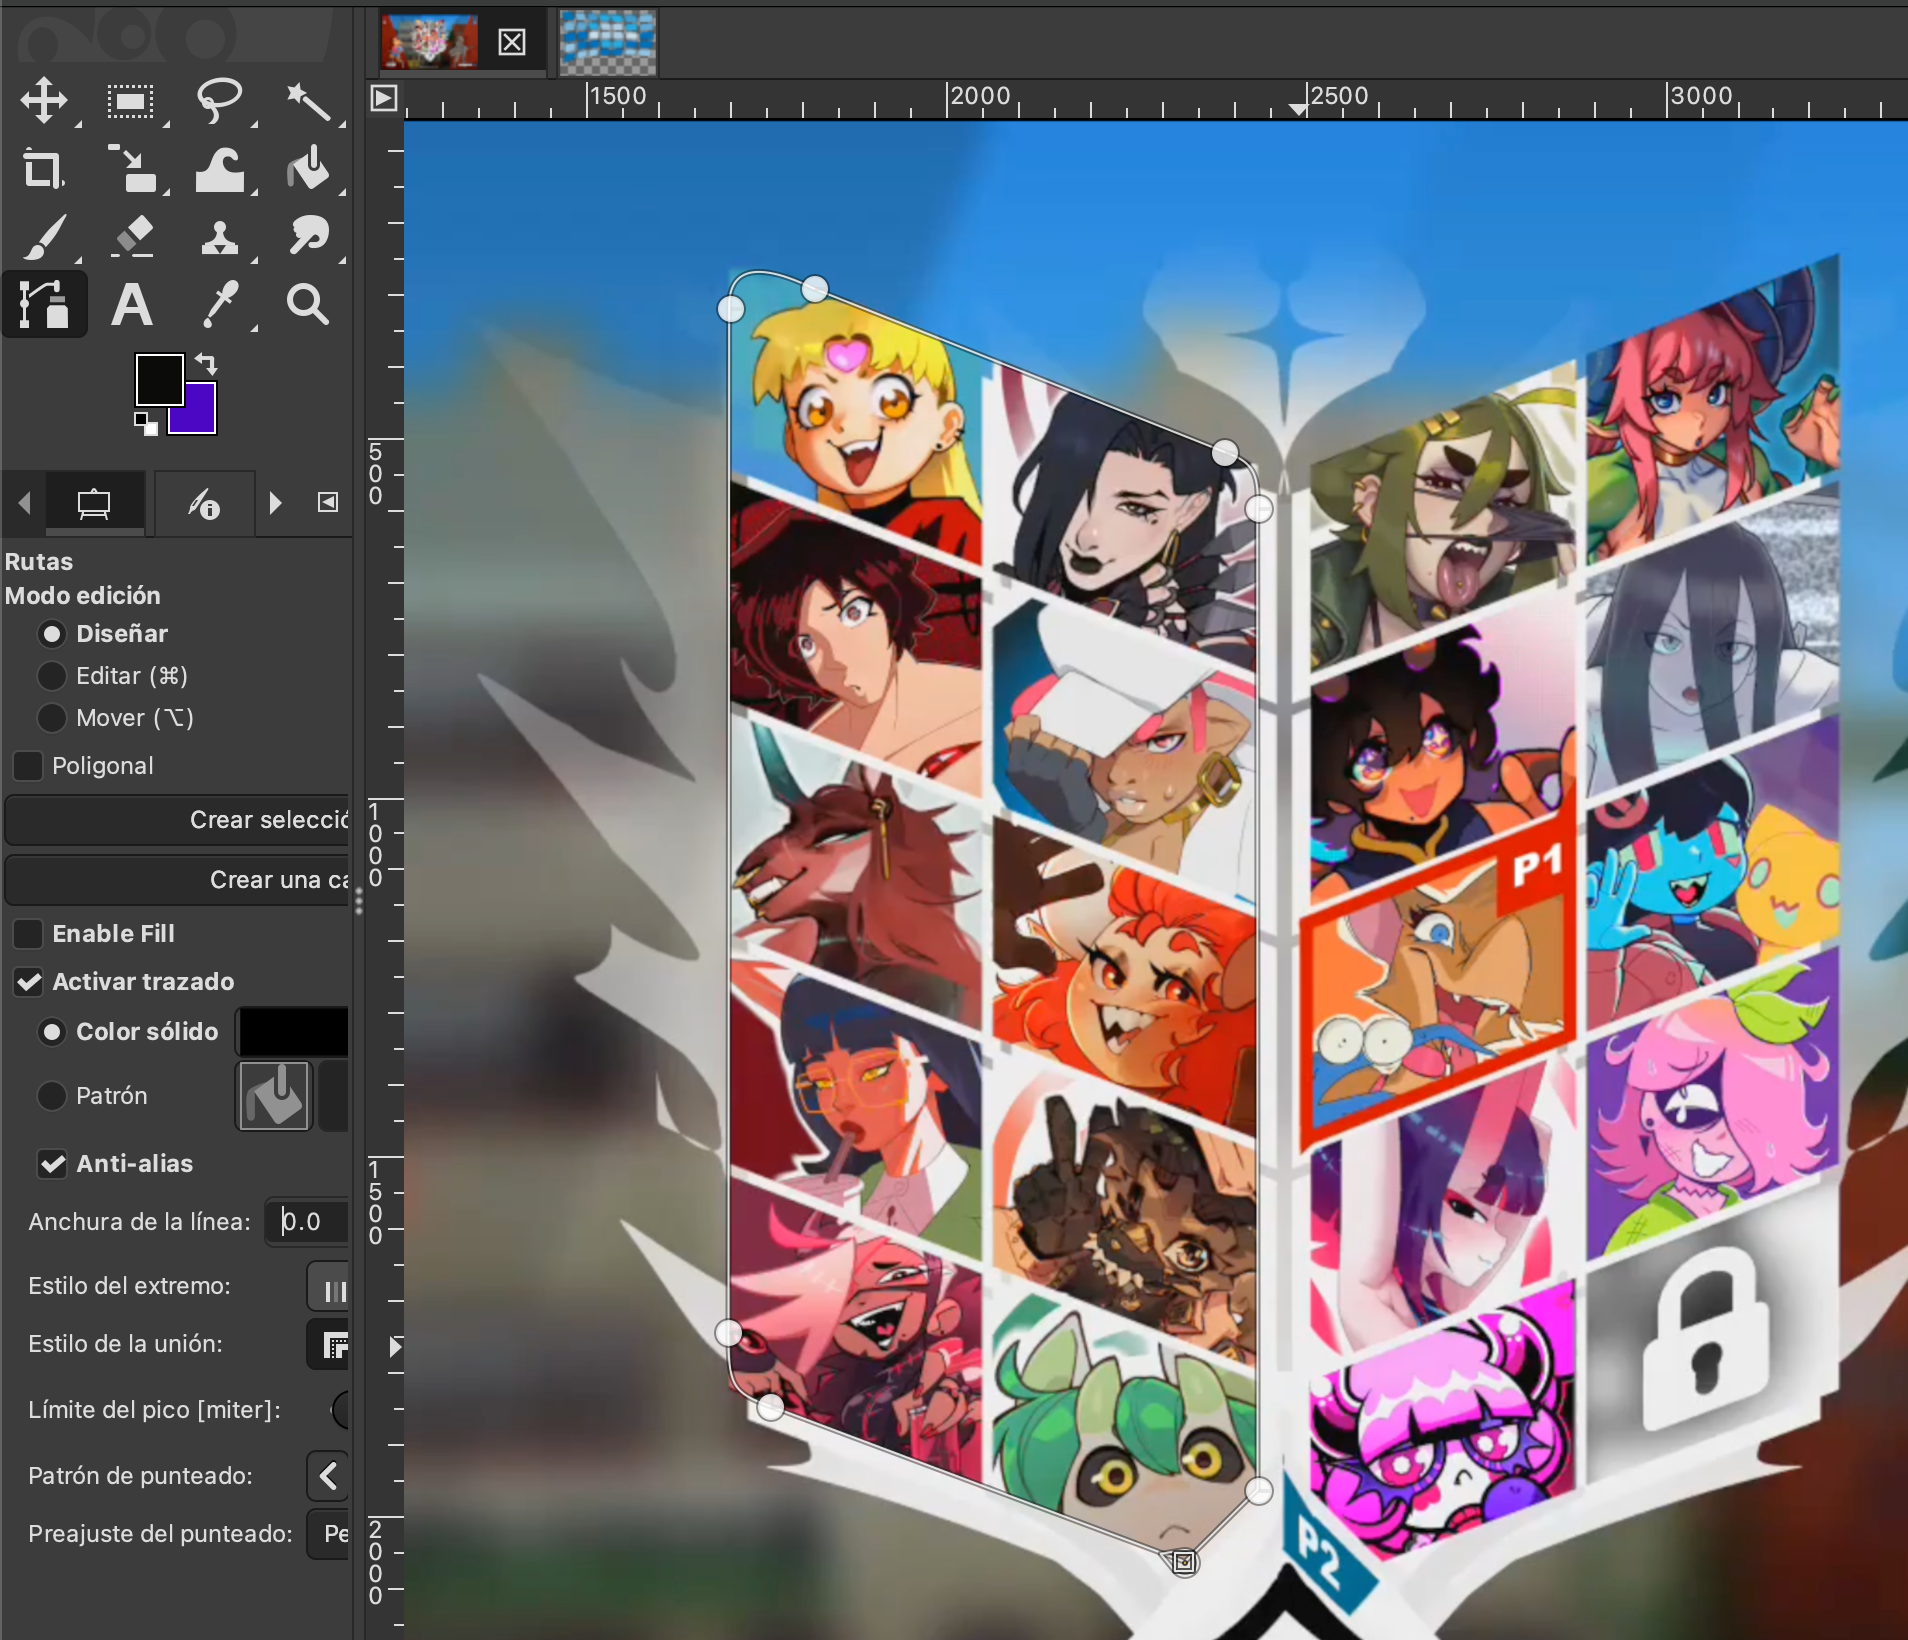The image size is (1908, 1640).
Task: Disable the Anti-alias checkbox
Action: [52, 1164]
